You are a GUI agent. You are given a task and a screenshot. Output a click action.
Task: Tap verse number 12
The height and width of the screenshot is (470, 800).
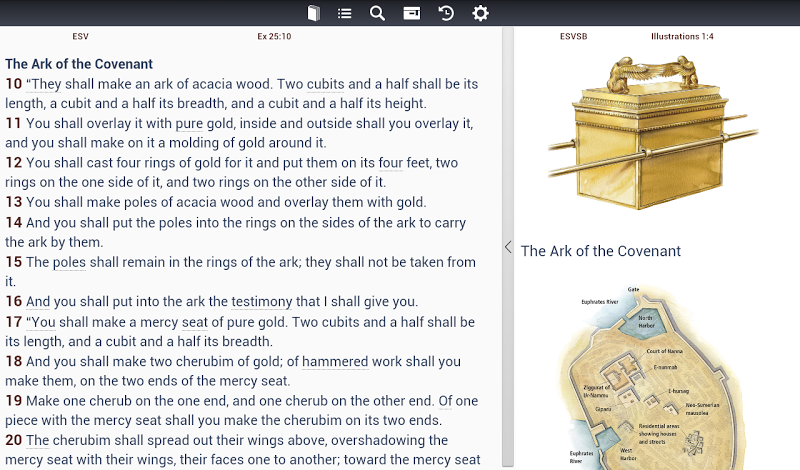click(x=14, y=163)
